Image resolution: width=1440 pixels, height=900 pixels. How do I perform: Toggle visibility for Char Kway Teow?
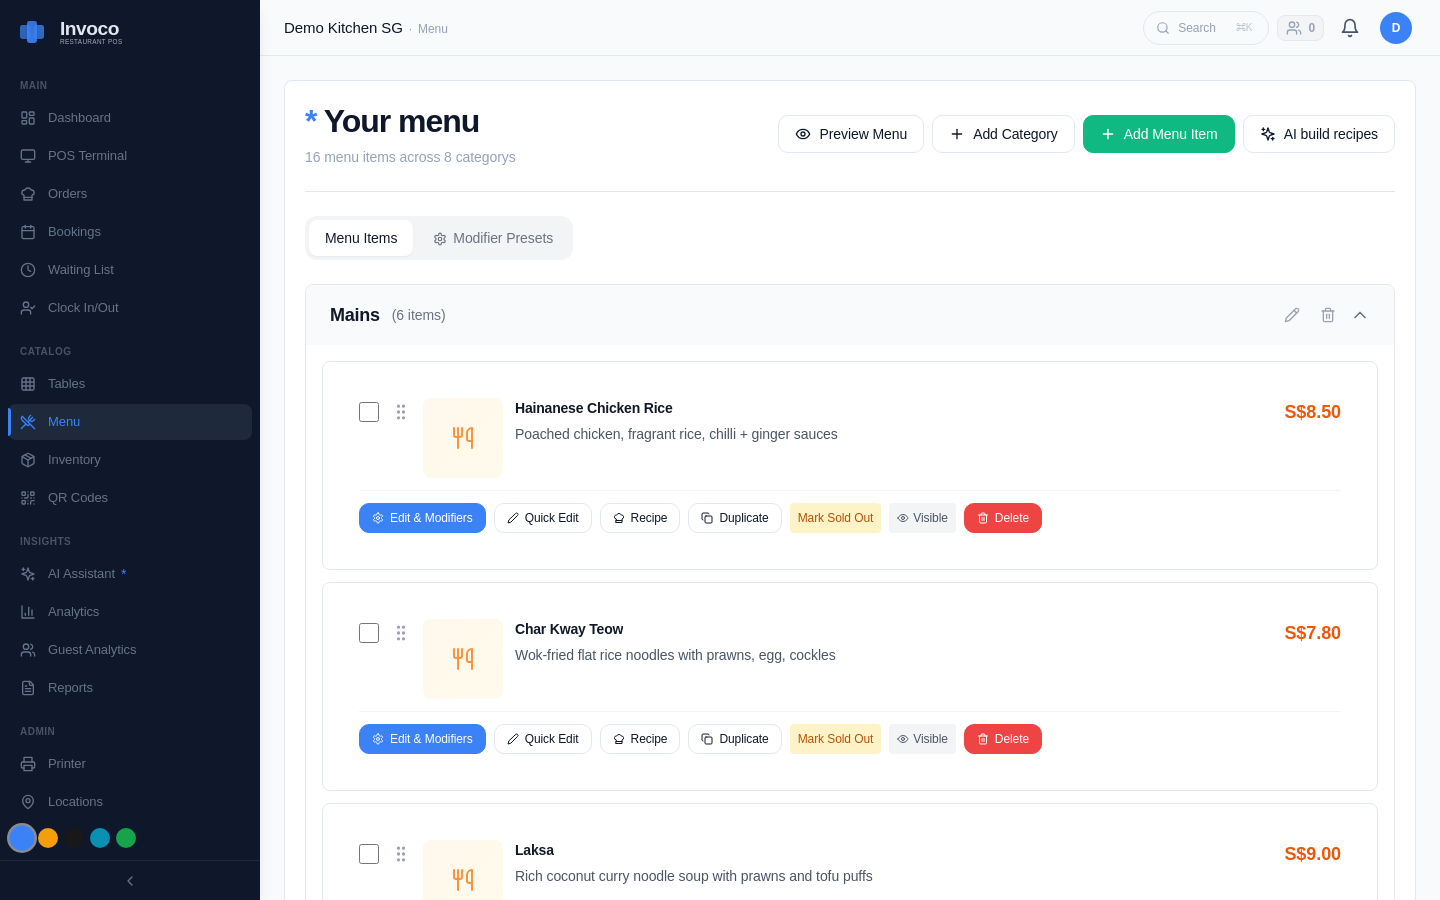coord(922,739)
